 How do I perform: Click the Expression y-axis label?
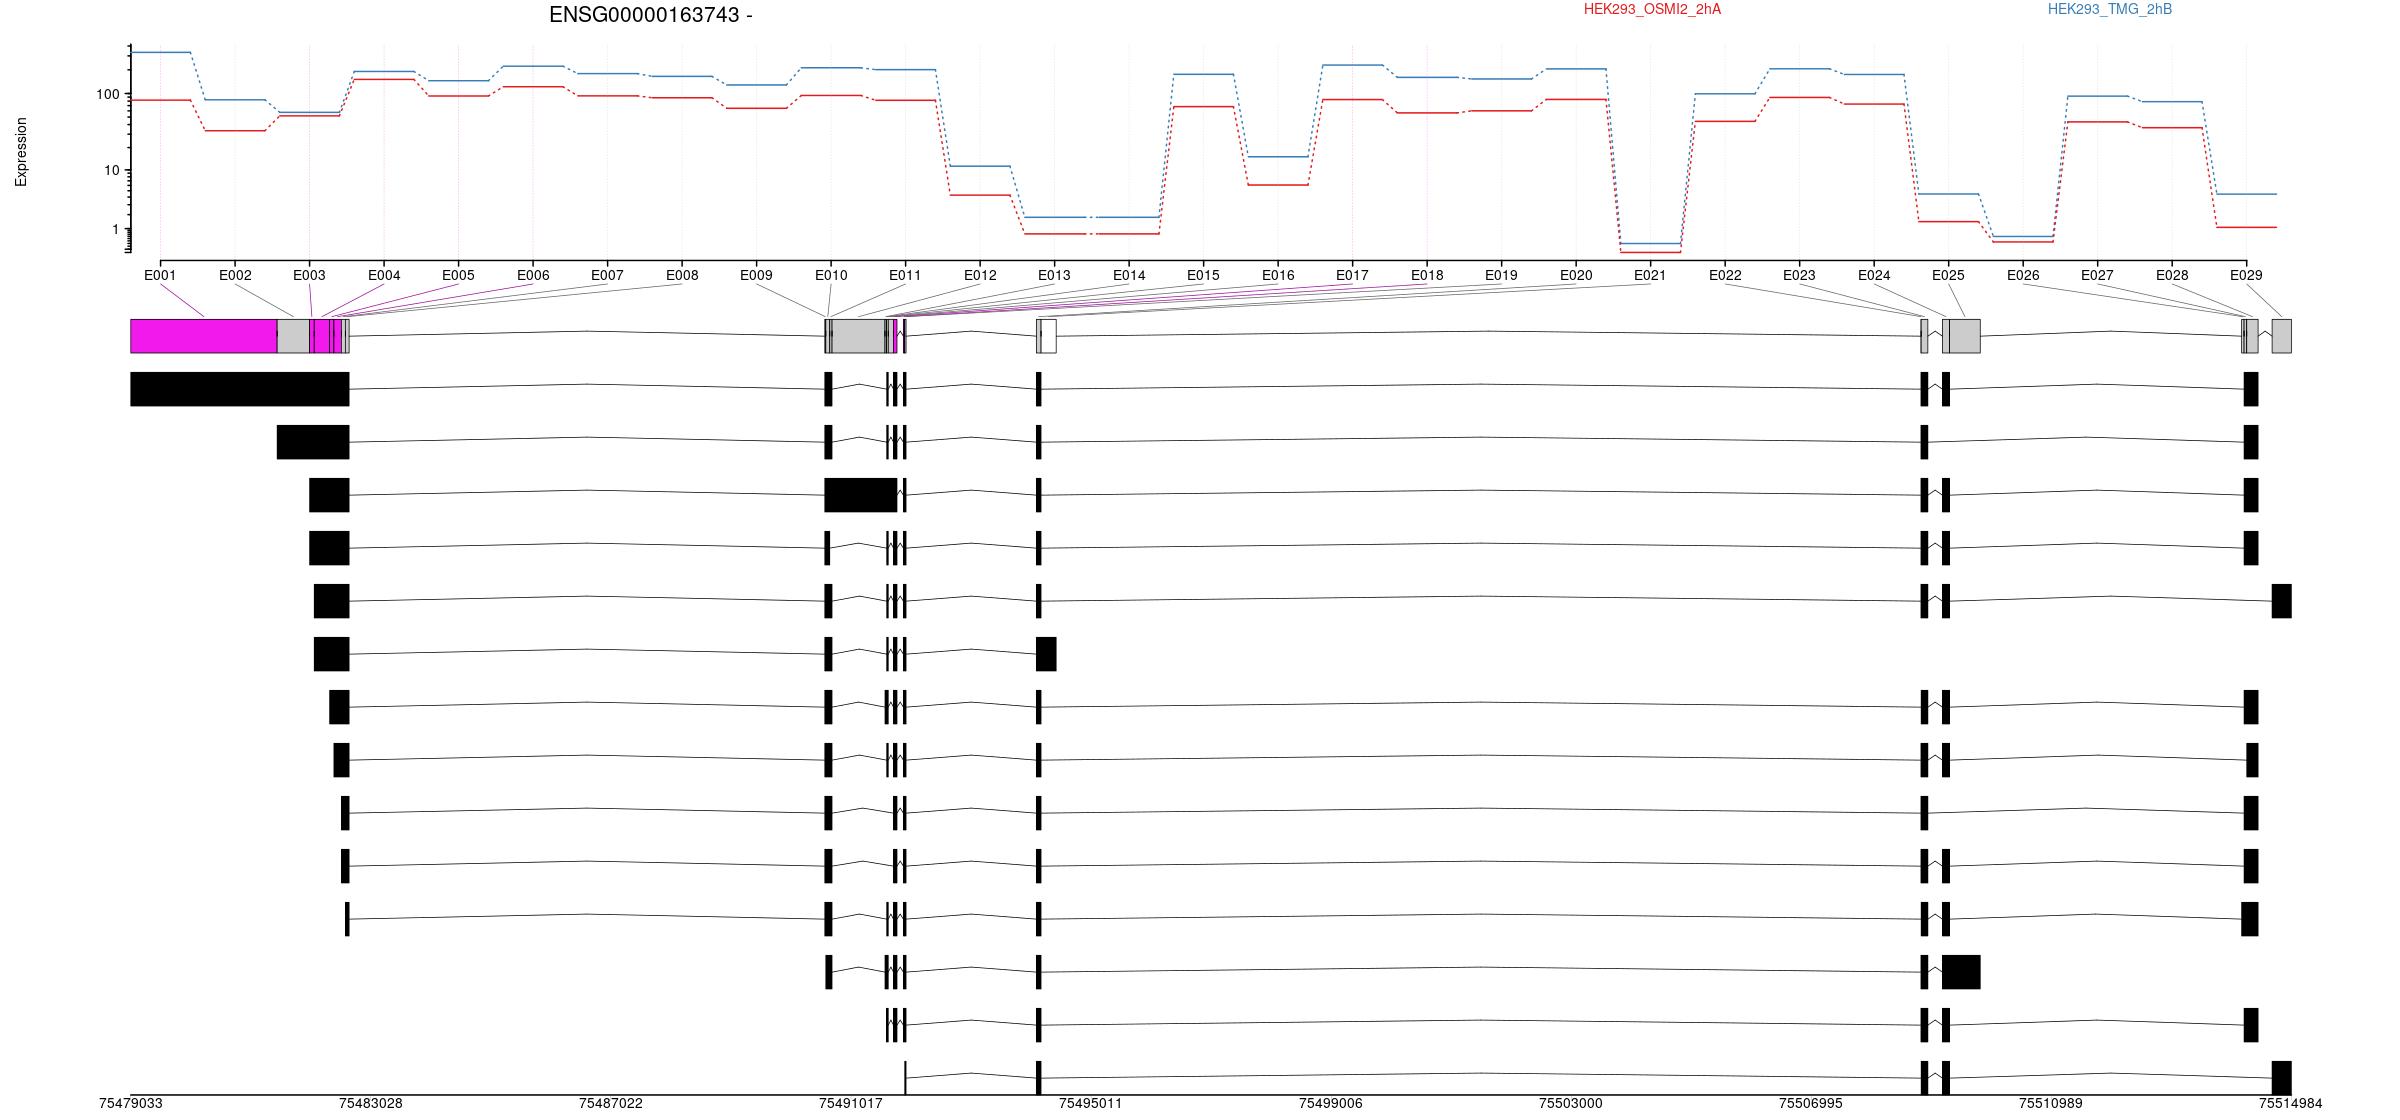point(21,152)
